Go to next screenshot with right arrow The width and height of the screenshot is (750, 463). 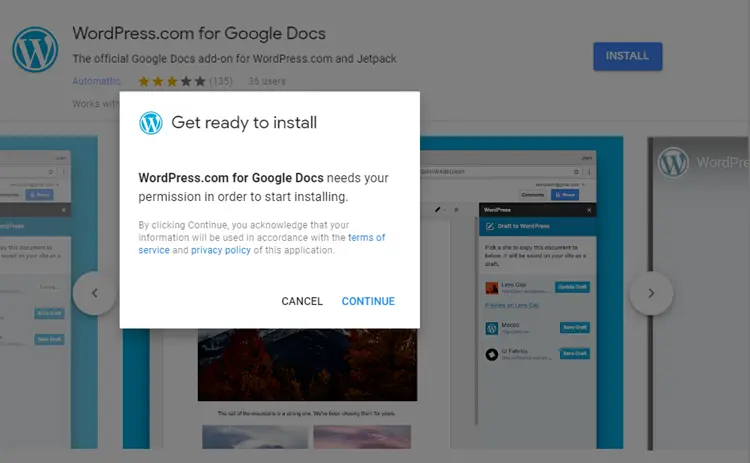[651, 293]
